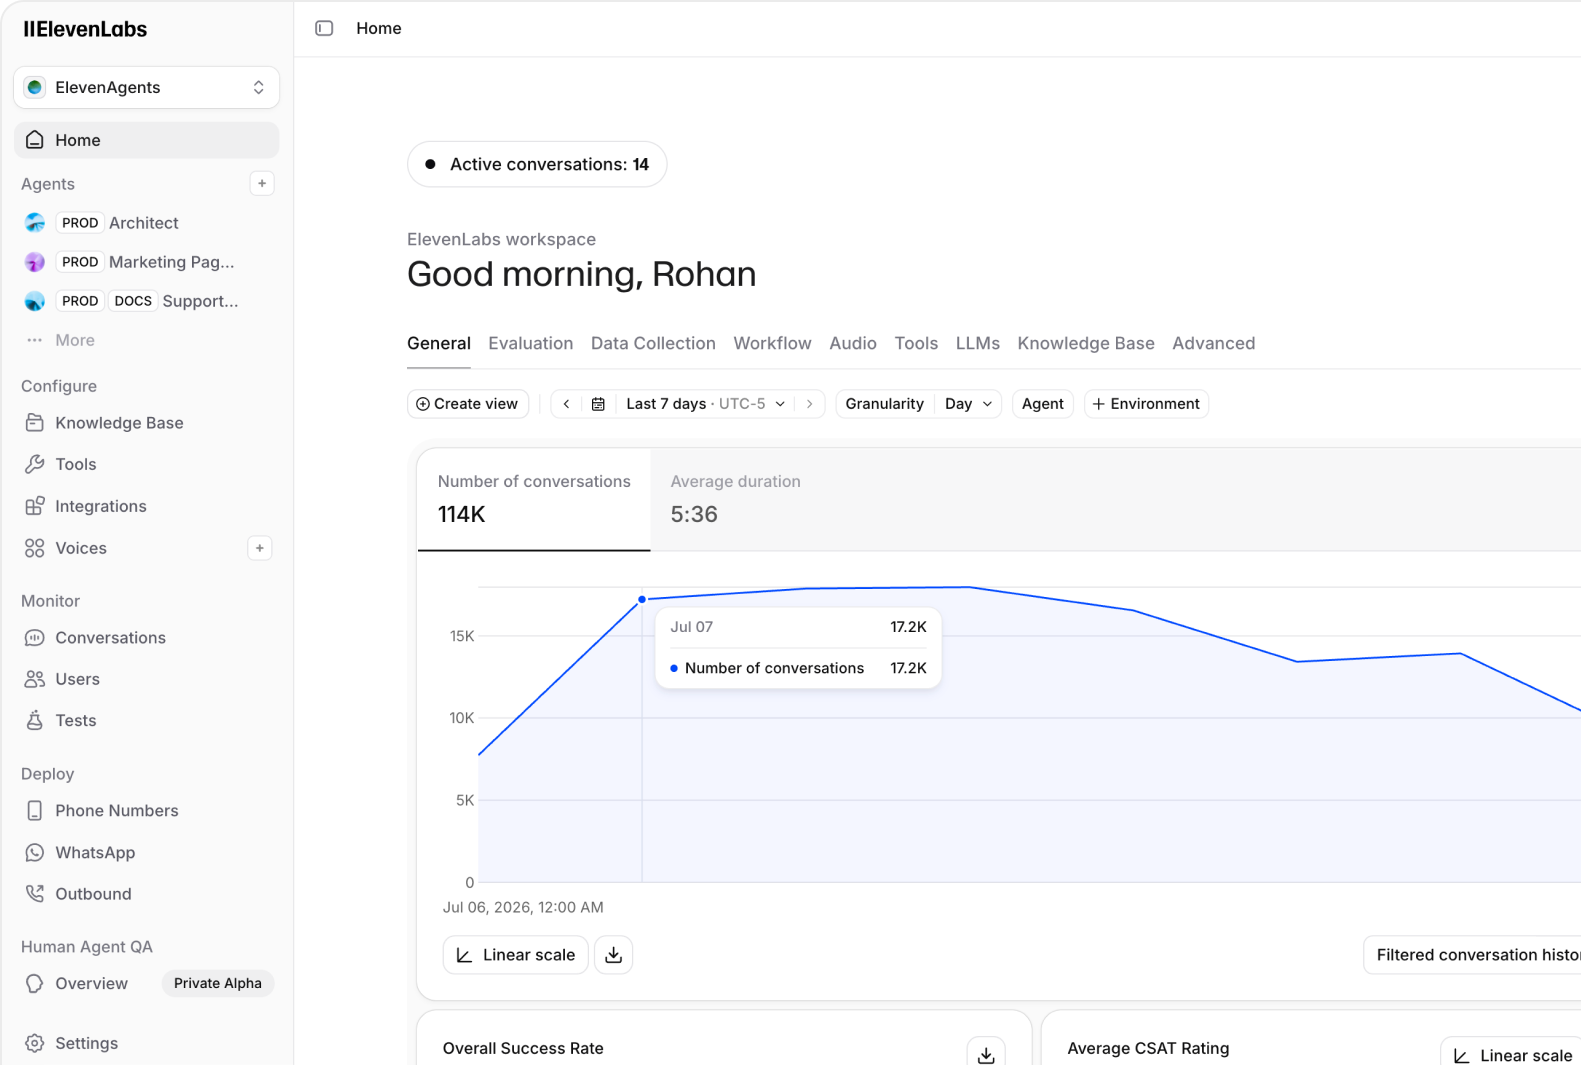This screenshot has width=1581, height=1065.
Task: Click the Conversations chat icon
Action: (35, 638)
